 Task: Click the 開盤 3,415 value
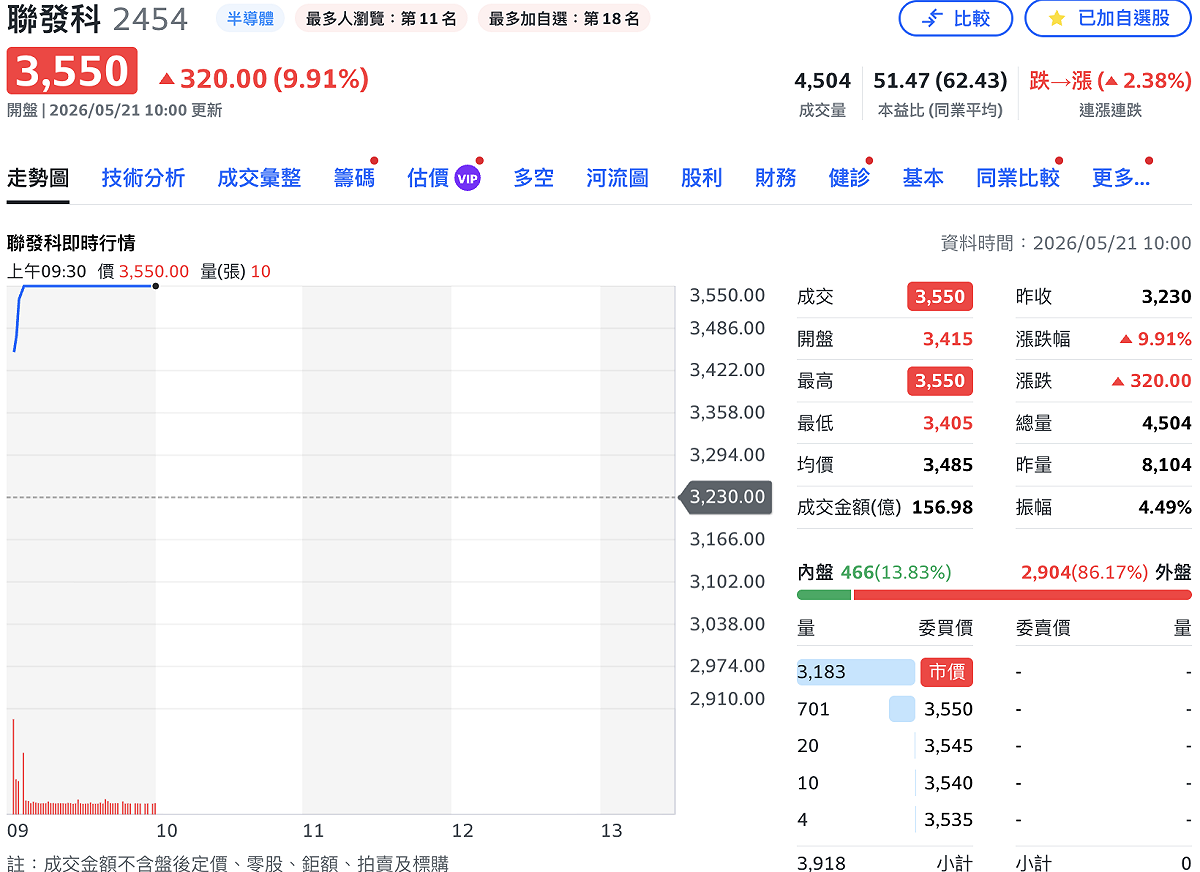tap(947, 339)
